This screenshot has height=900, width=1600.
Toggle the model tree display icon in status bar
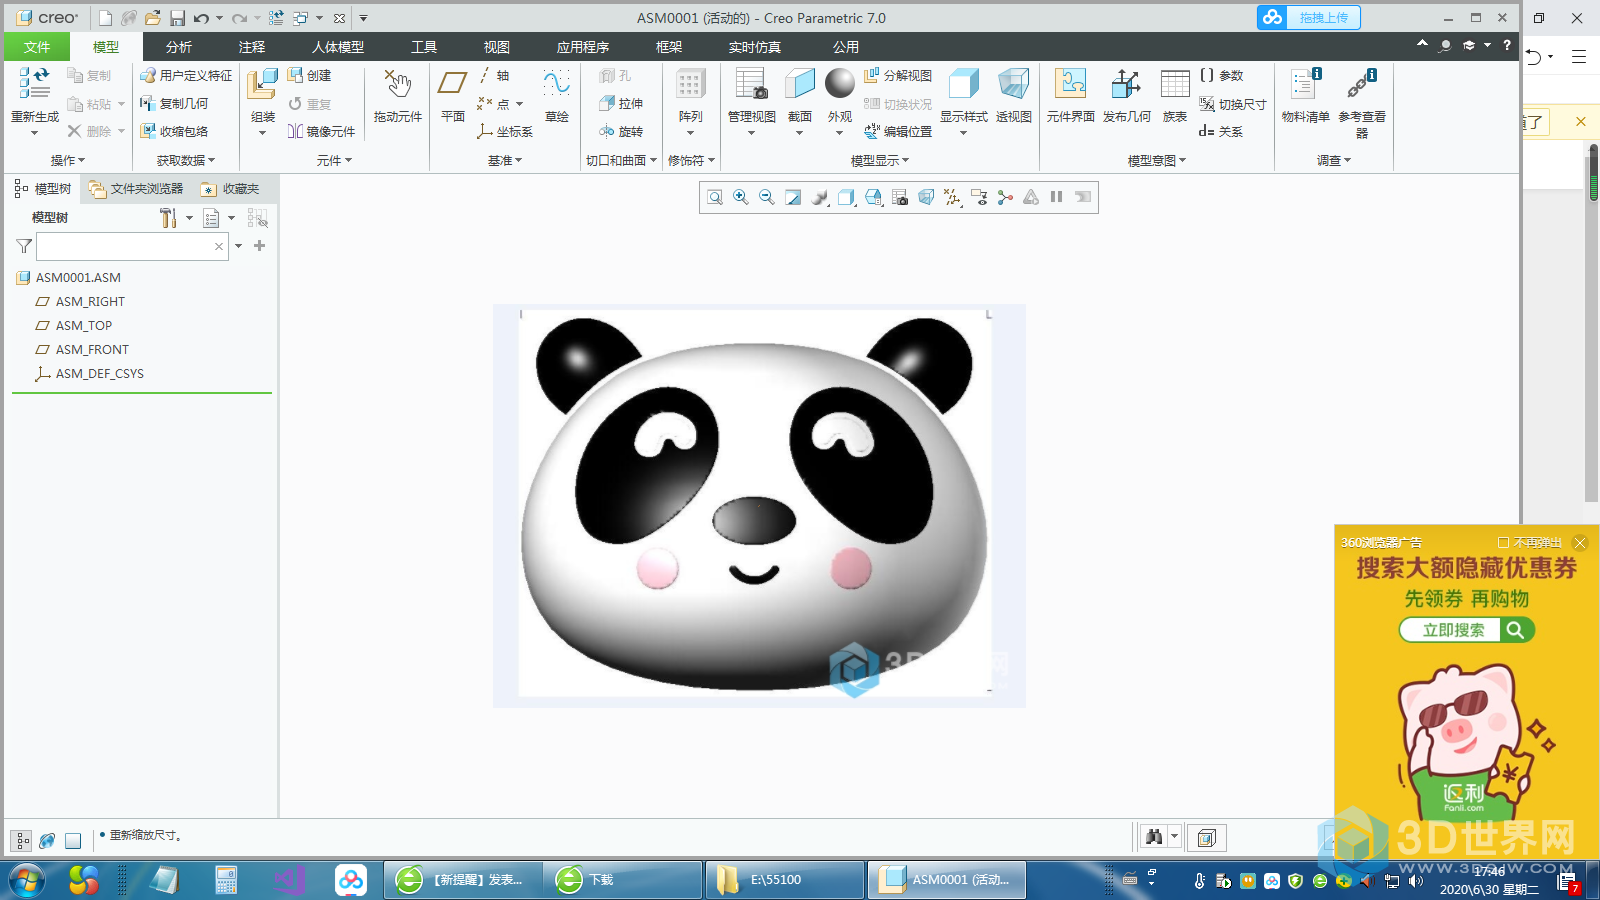[21, 841]
